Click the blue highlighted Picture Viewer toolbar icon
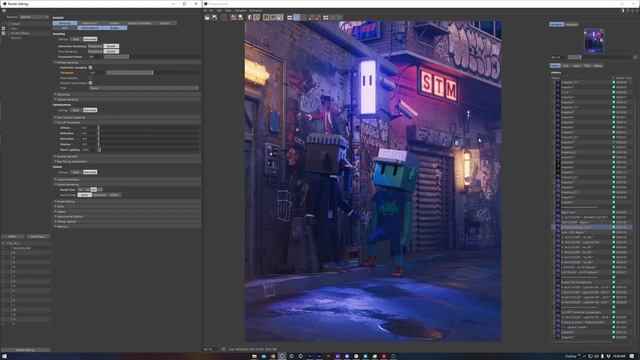The height and width of the screenshot is (360, 640). coord(297,17)
